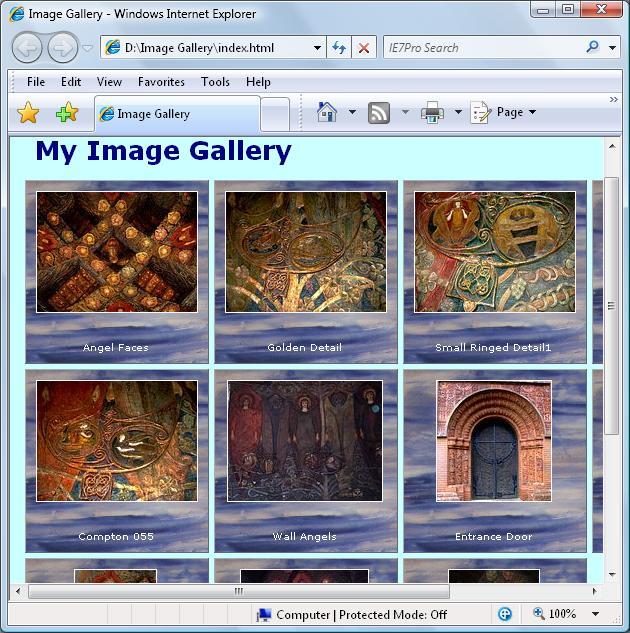Open the Edit menu
Viewport: 630px width, 633px height.
(x=71, y=82)
